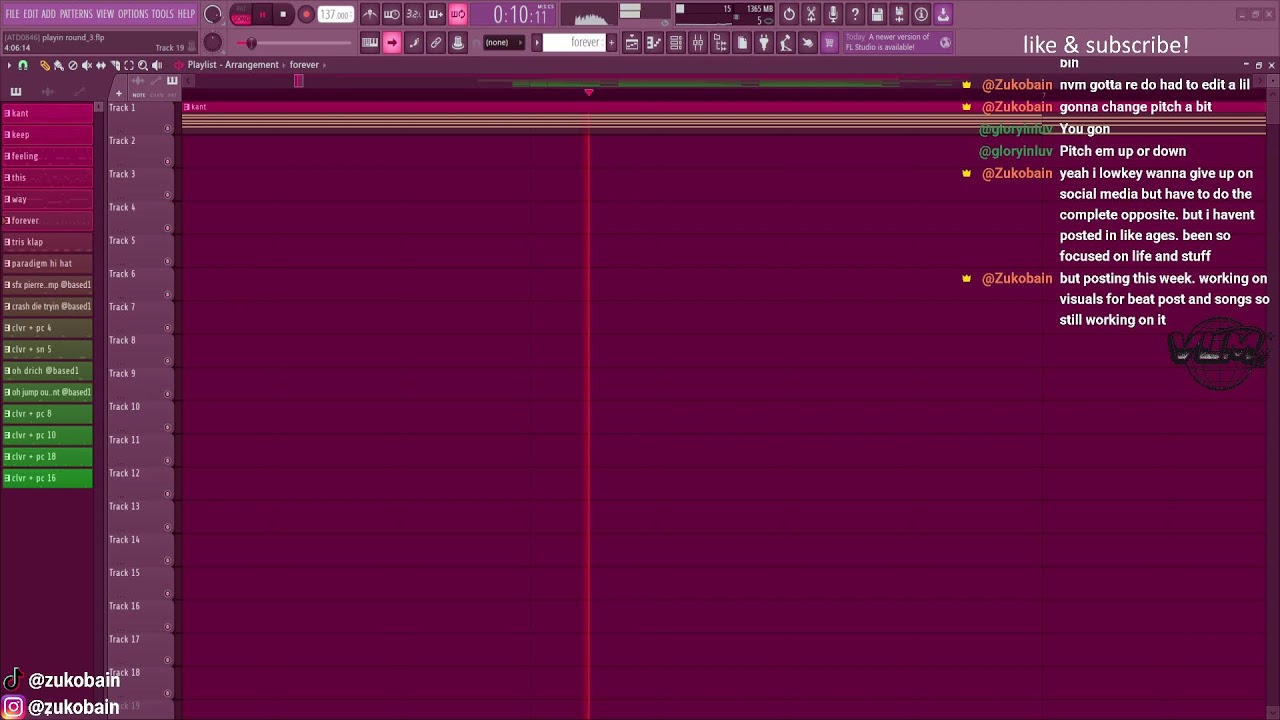
Task: Add a new pattern with plus button
Action: pos(612,42)
